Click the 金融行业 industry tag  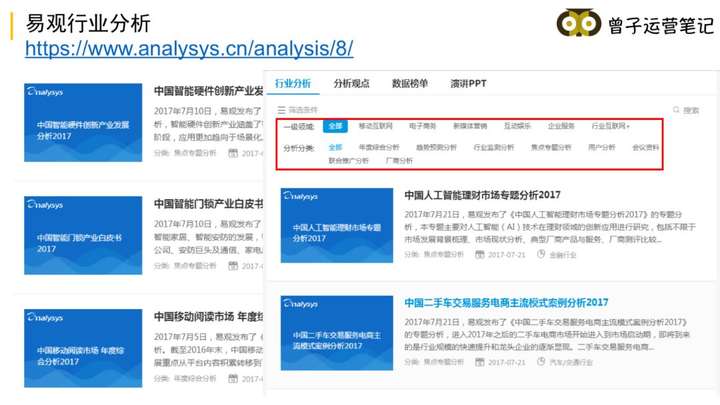tap(562, 255)
